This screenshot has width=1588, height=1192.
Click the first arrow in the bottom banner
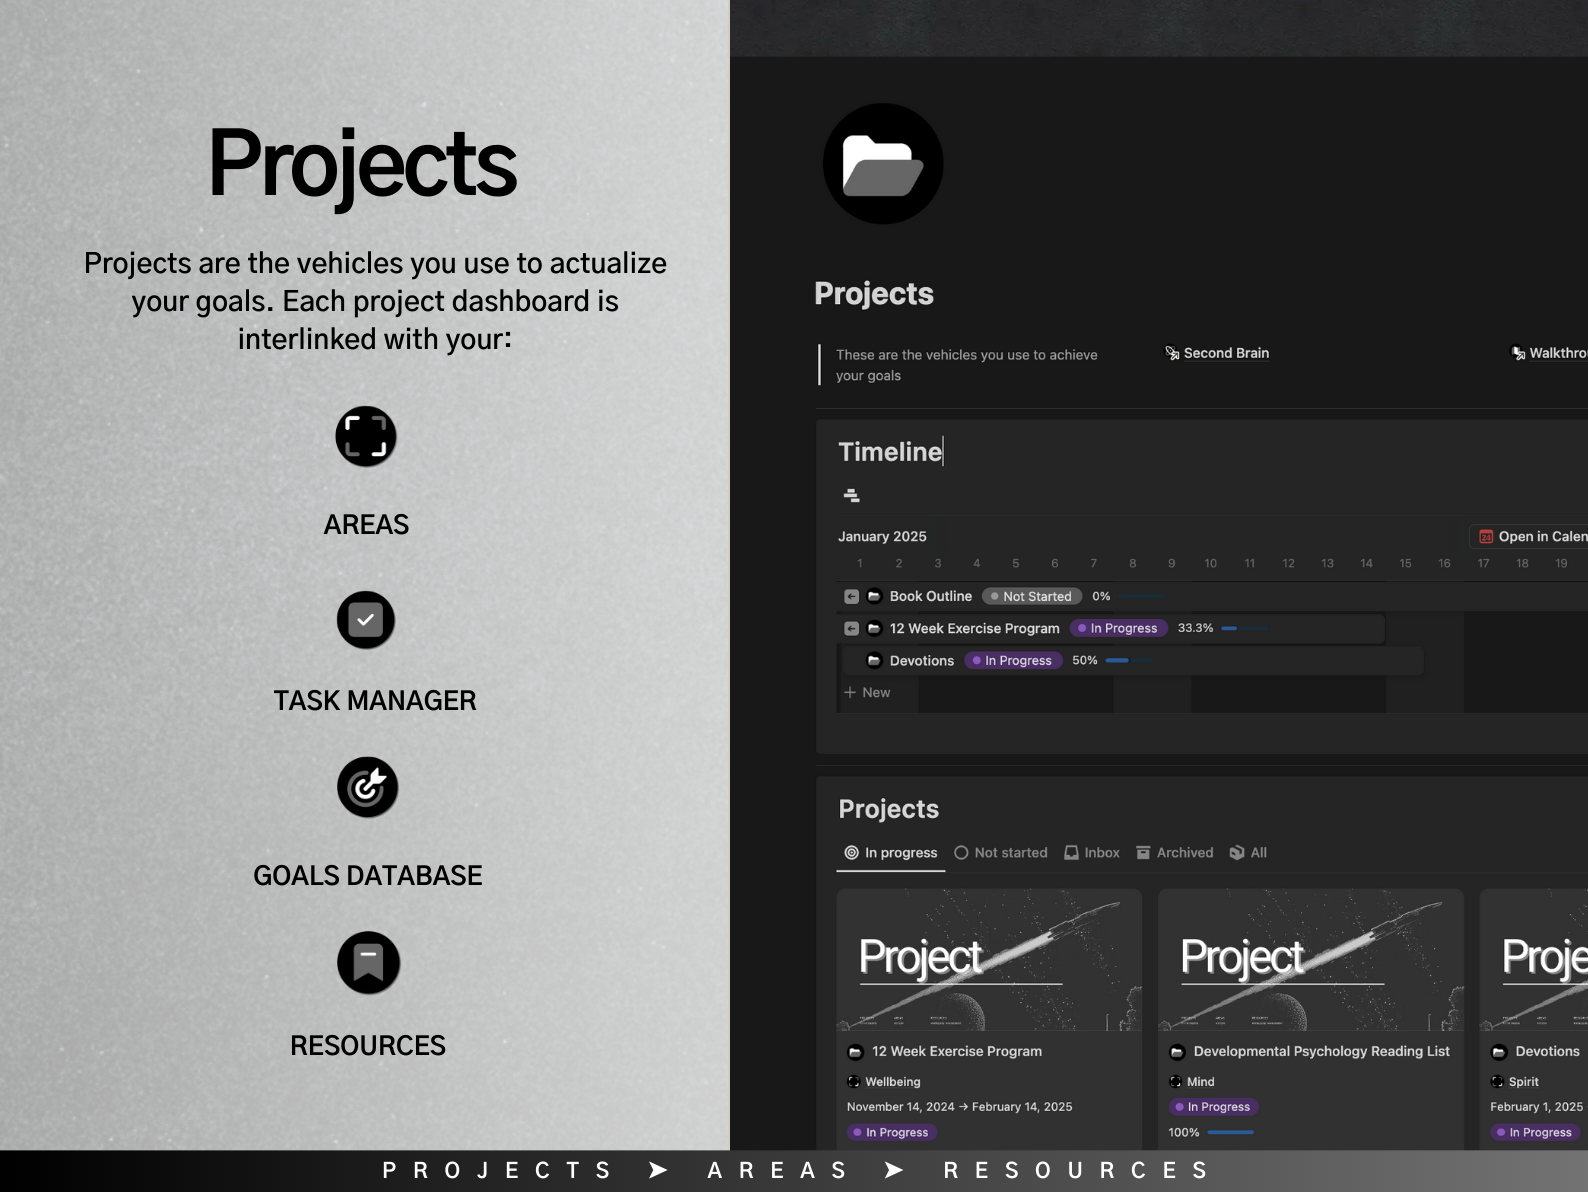(x=658, y=1170)
